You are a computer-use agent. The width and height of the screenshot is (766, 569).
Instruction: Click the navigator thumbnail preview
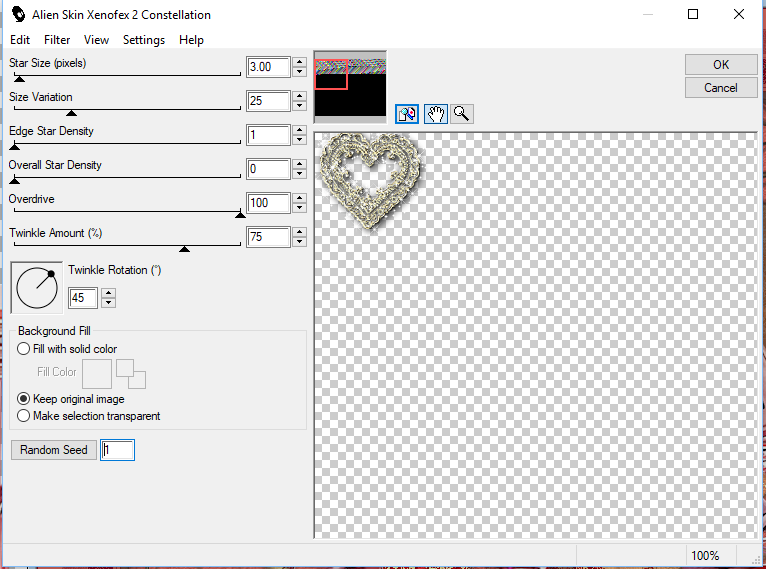pos(350,87)
